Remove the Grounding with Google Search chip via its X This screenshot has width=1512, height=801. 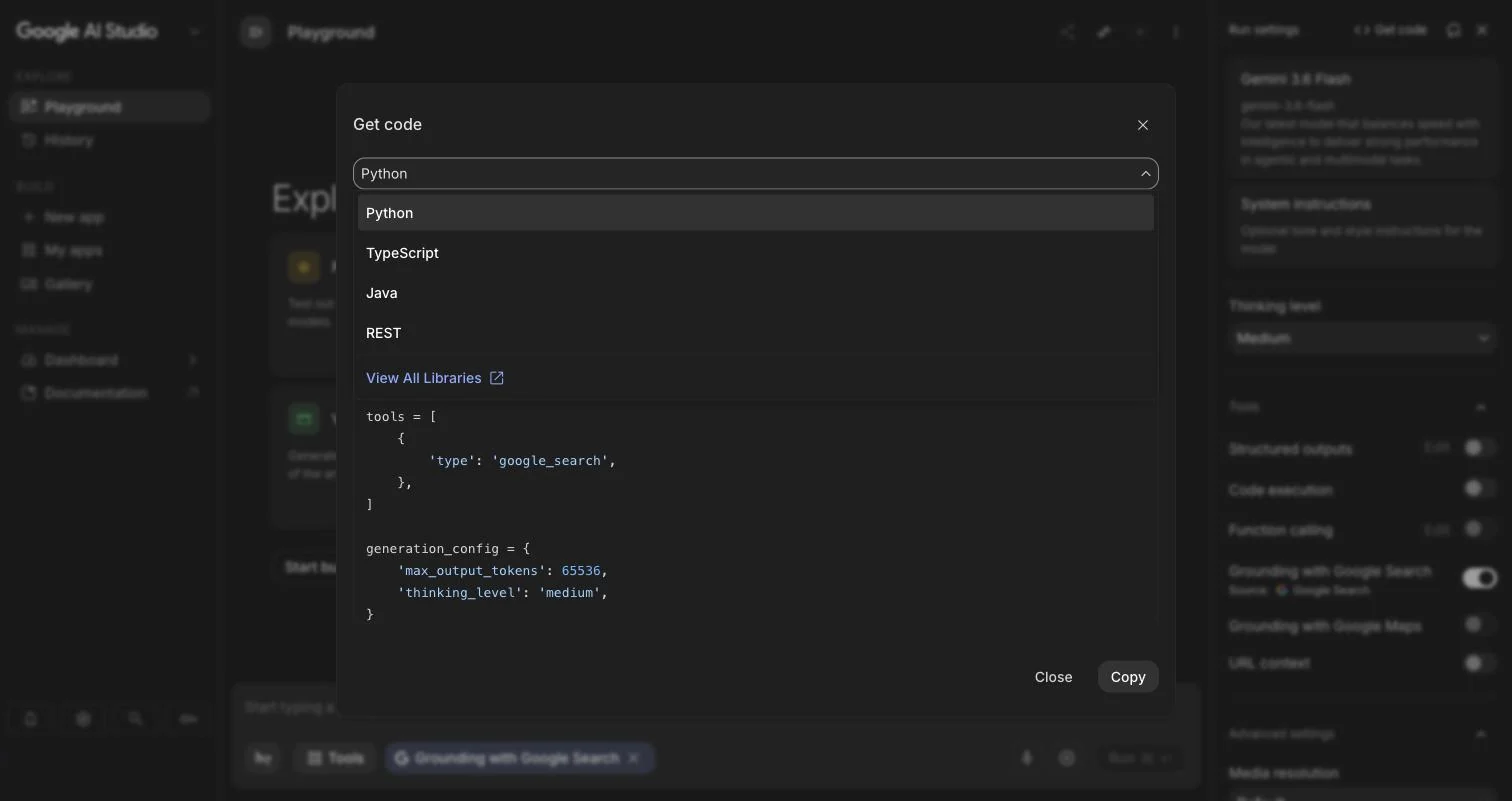[x=633, y=758]
